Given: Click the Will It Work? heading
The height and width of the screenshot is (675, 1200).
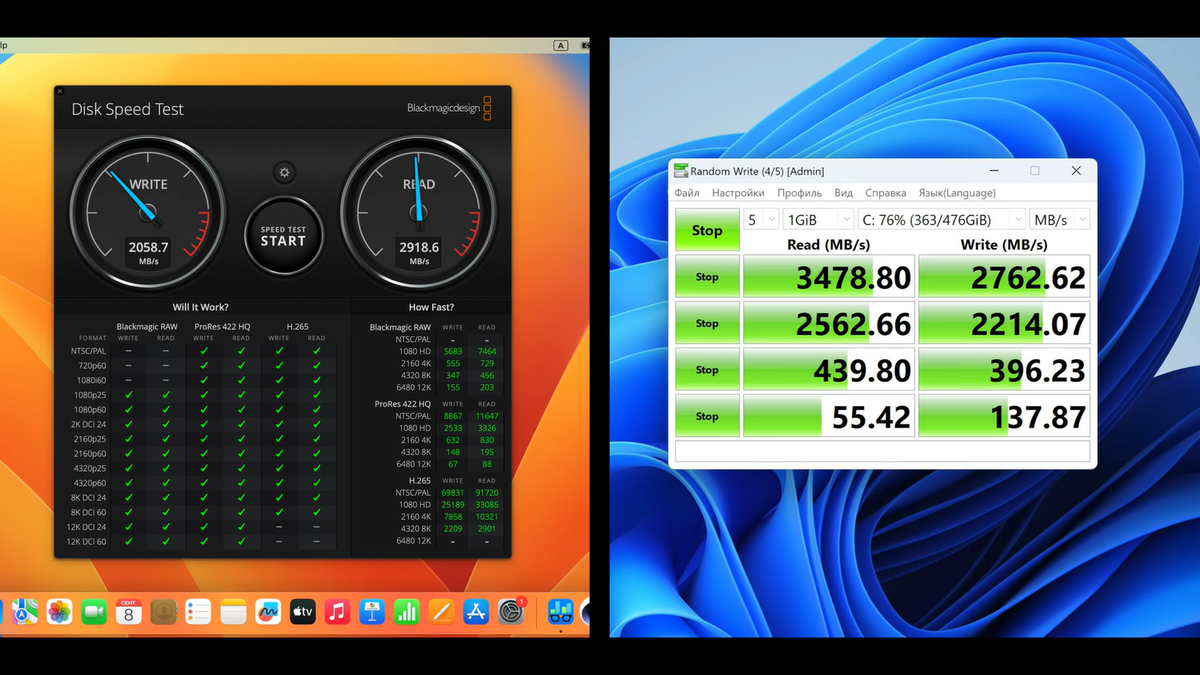Looking at the screenshot, I should pos(200,307).
